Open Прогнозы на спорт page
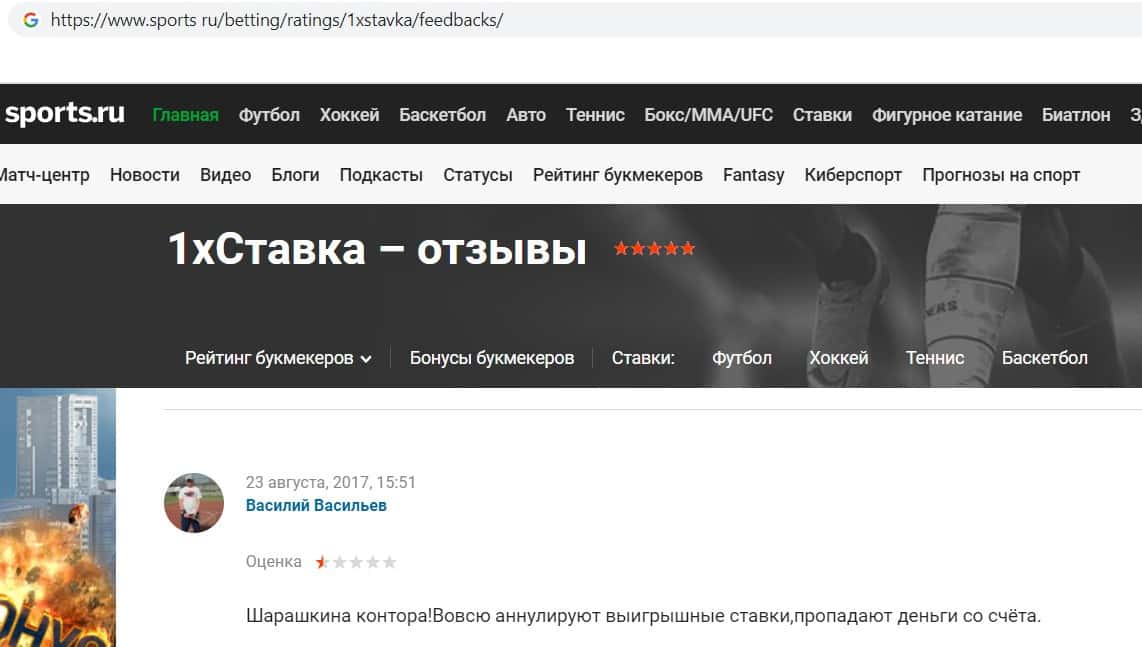Viewport: 1142px width, 647px height. pyautogui.click(x=1001, y=175)
